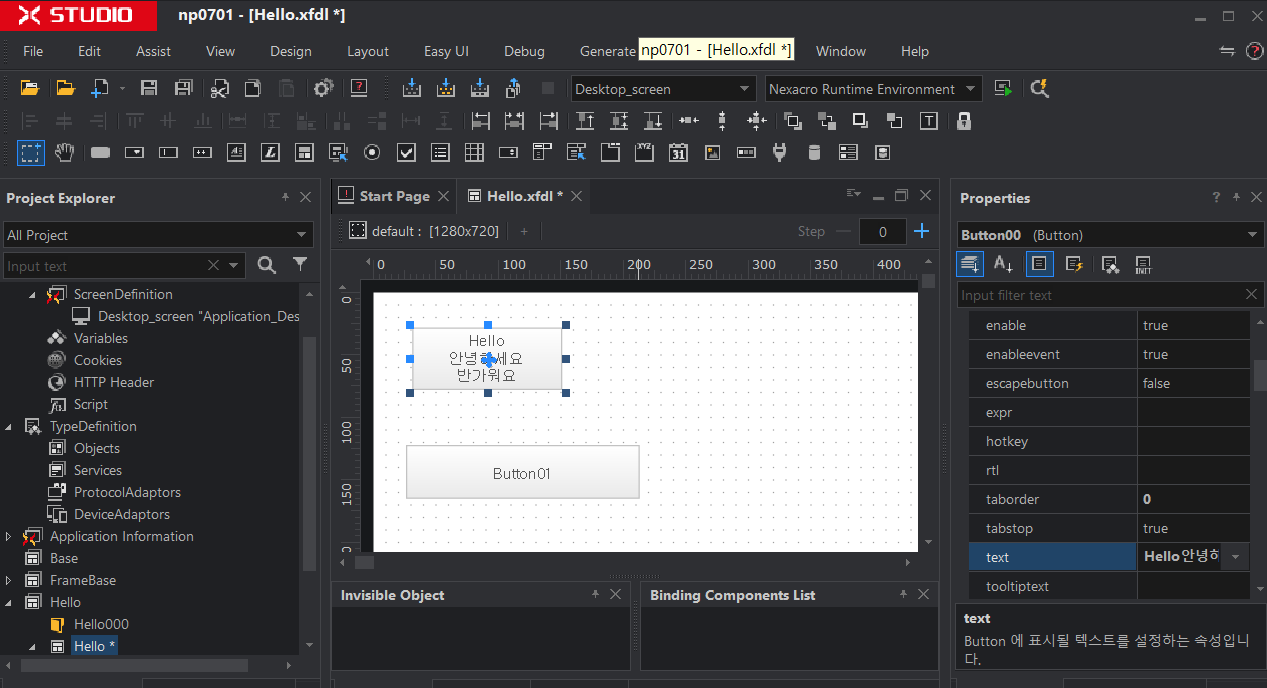Show the Event list view in Properties

[x=1075, y=264]
